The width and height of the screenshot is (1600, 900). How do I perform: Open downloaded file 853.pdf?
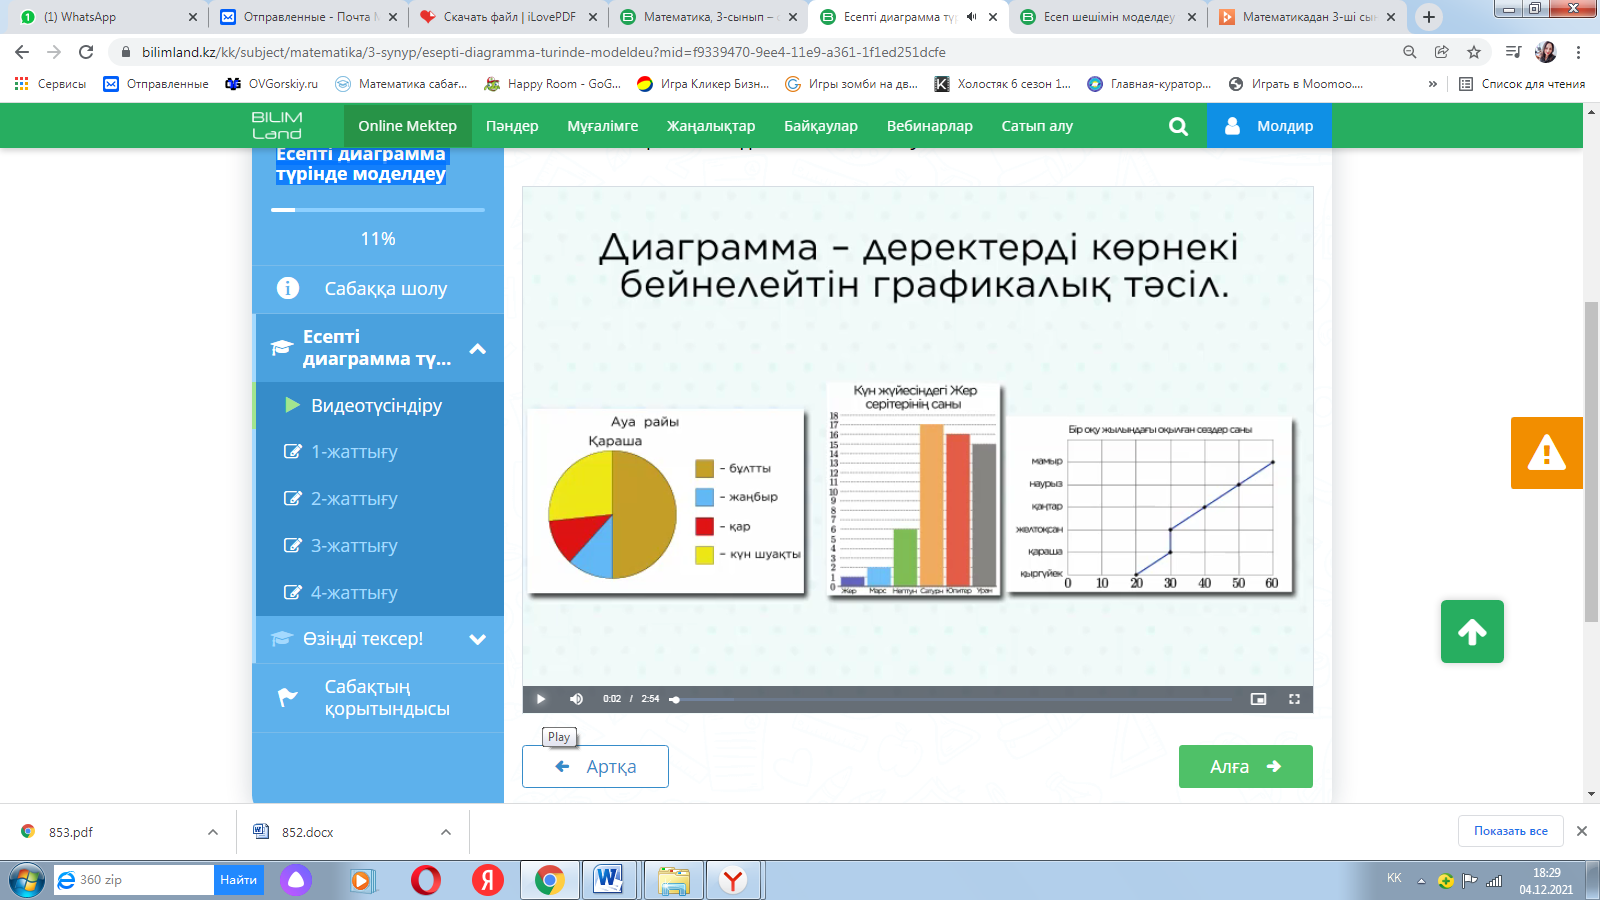[72, 832]
